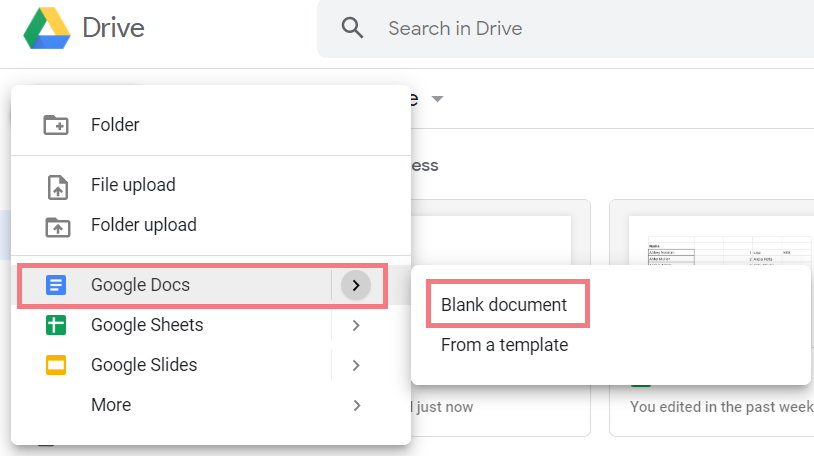Screen dimensions: 814x456
Task: Expand the More submenu chevron
Action: pyautogui.click(x=357, y=406)
